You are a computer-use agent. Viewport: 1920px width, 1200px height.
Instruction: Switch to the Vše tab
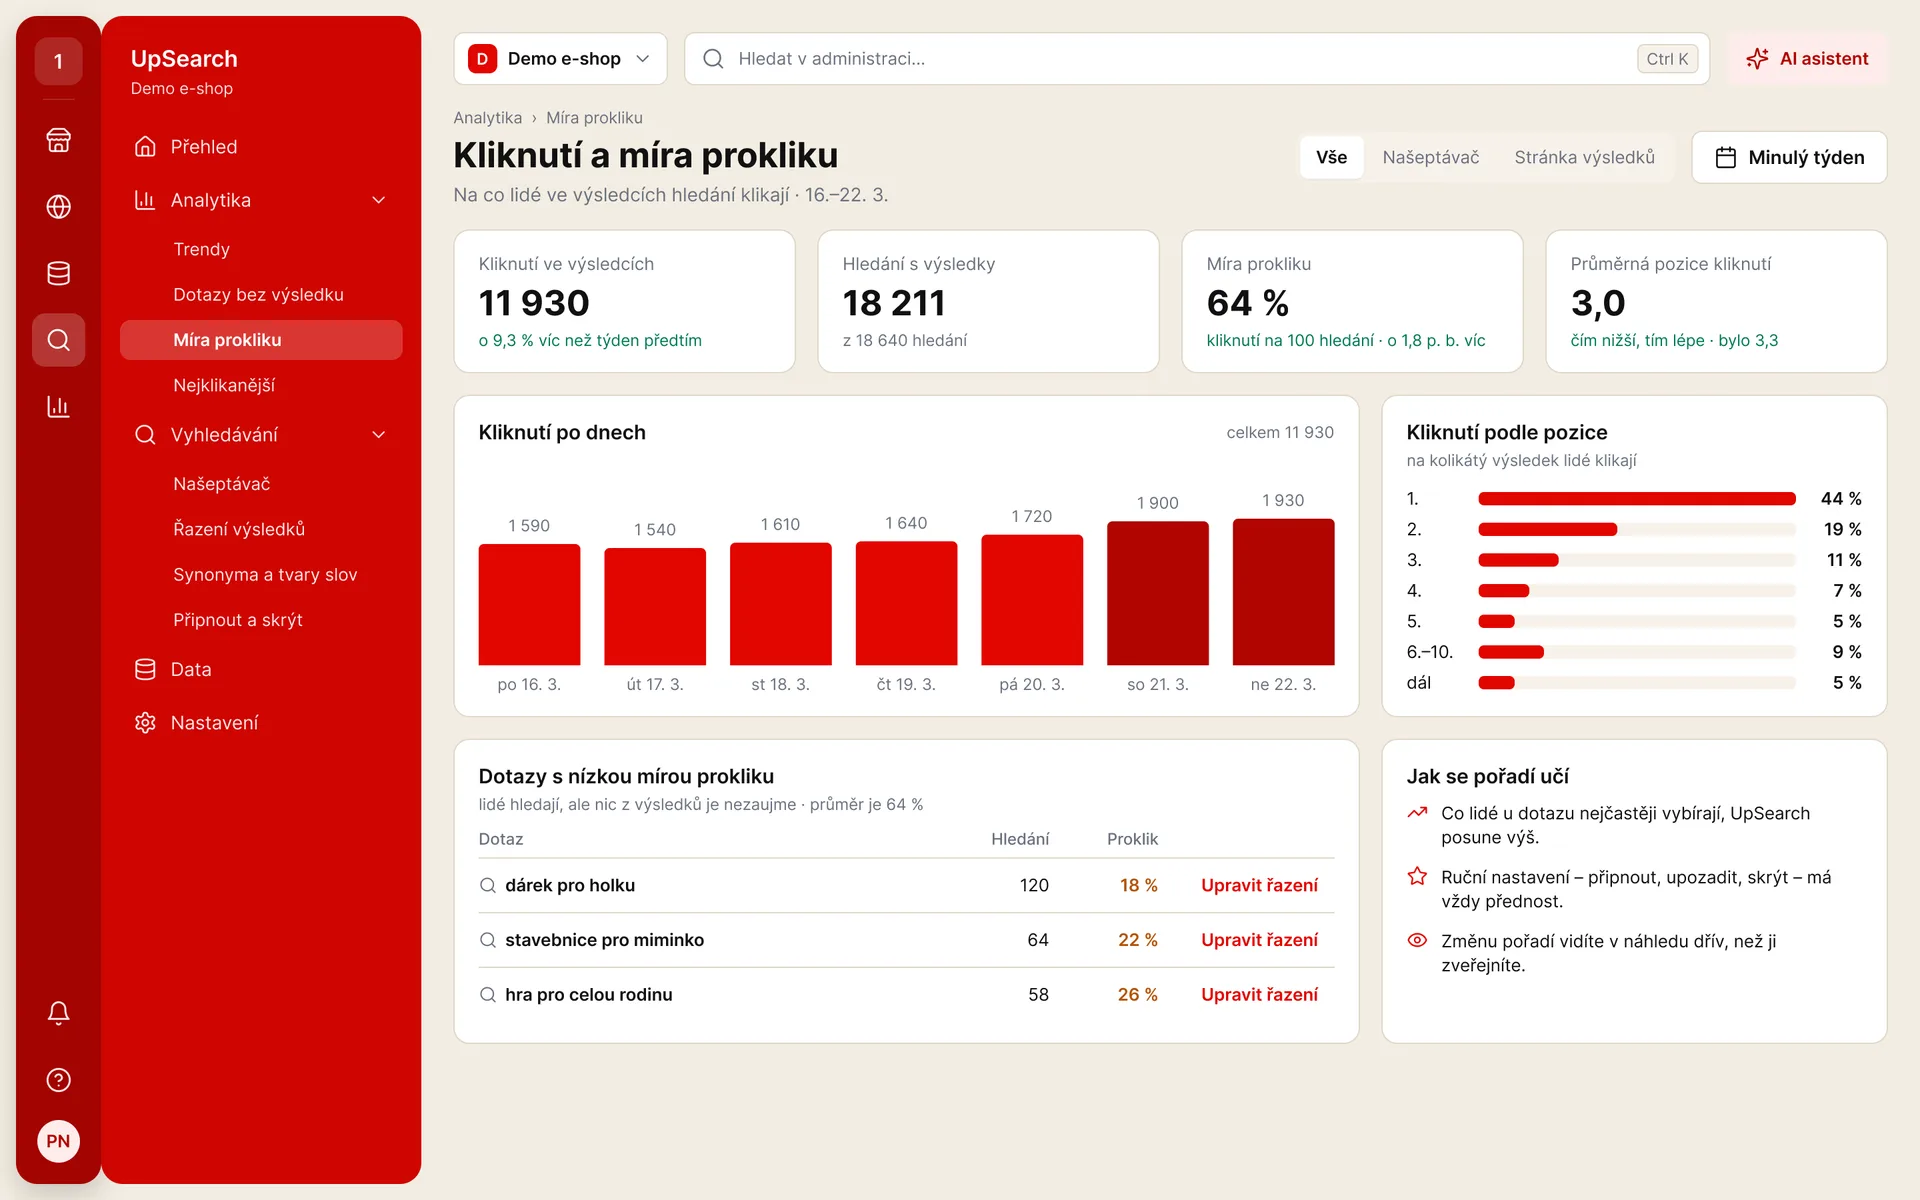tap(1331, 157)
